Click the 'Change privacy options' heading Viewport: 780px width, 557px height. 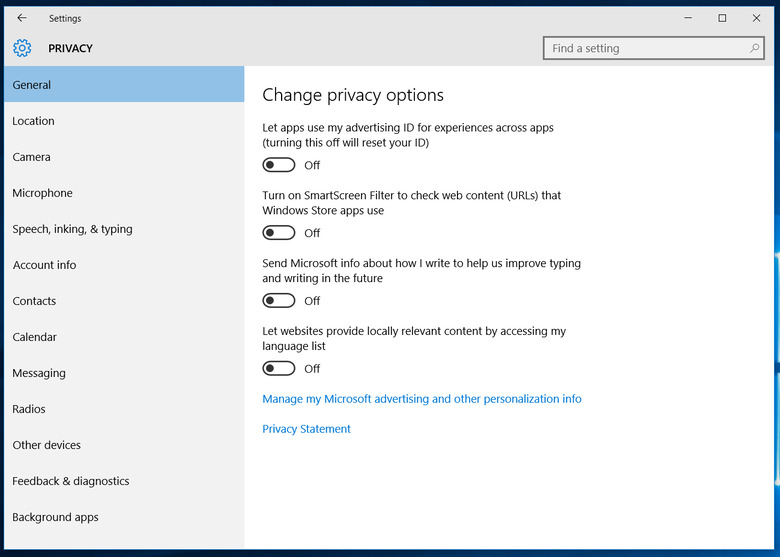353,95
